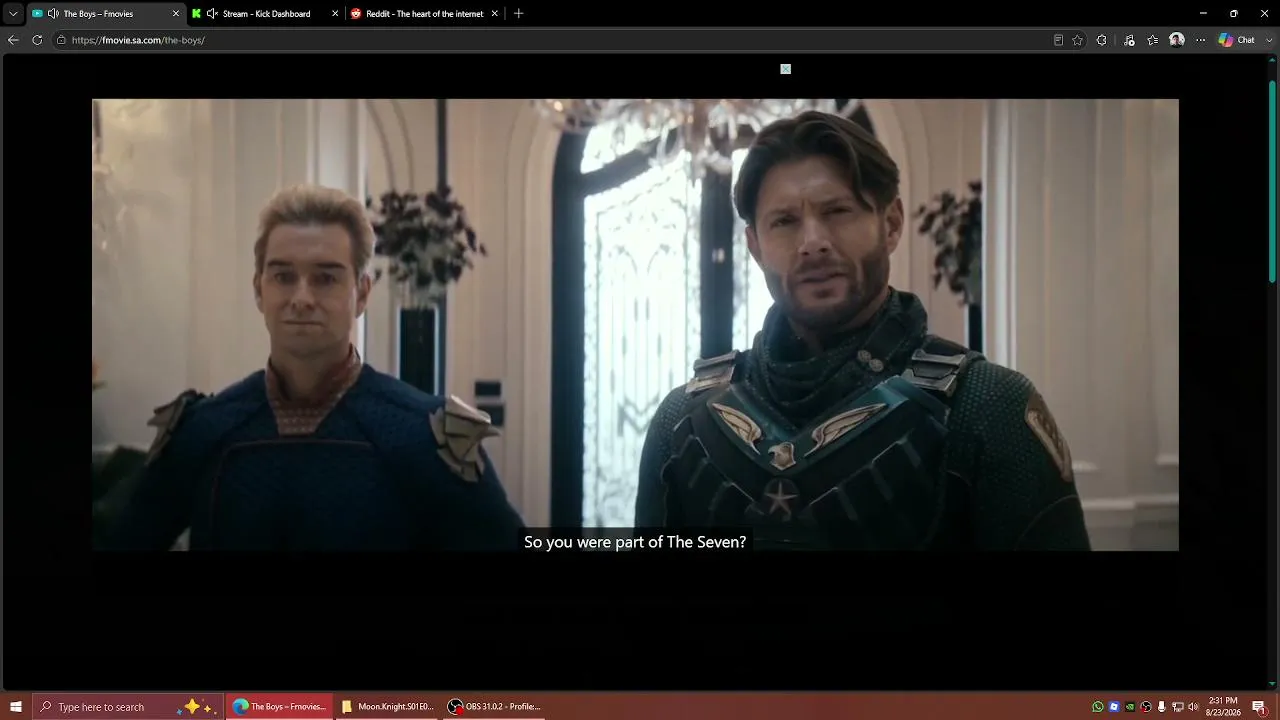Open browser extensions menu
This screenshot has width=1280, height=720.
coord(1101,40)
